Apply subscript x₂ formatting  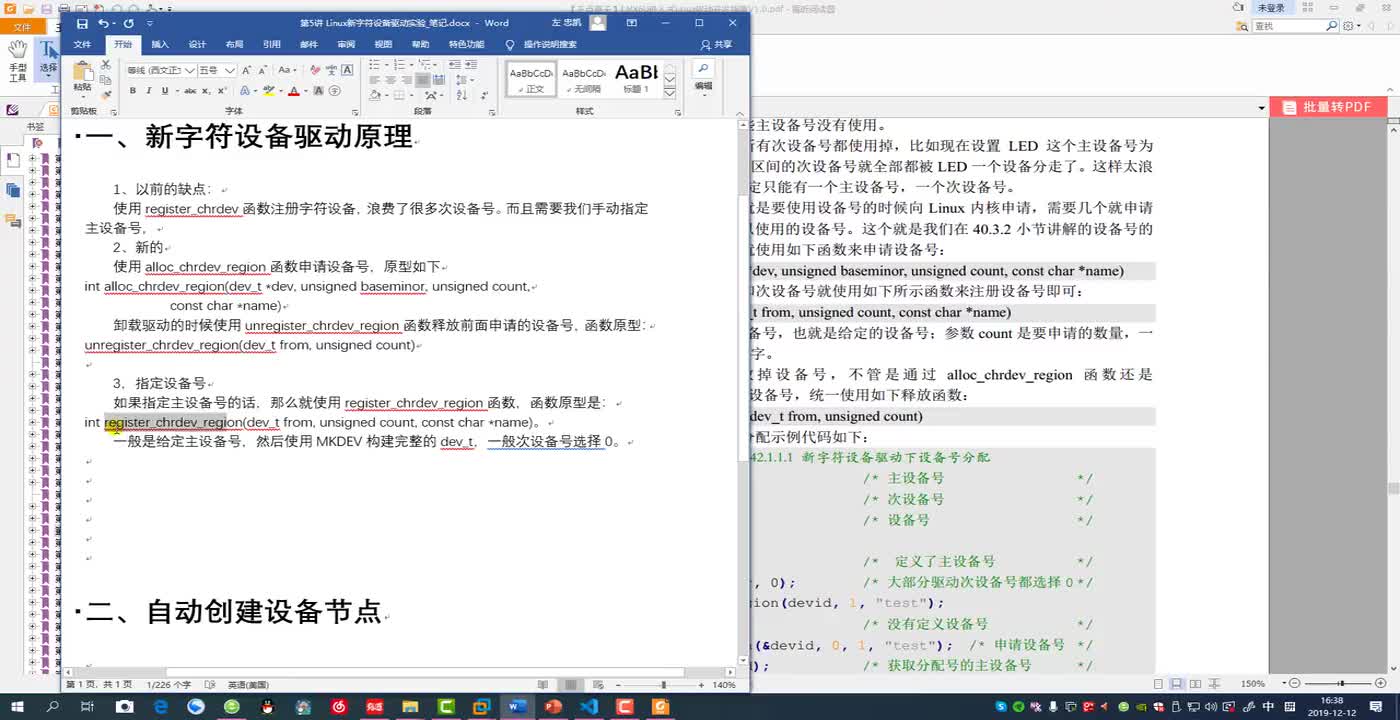(206, 91)
